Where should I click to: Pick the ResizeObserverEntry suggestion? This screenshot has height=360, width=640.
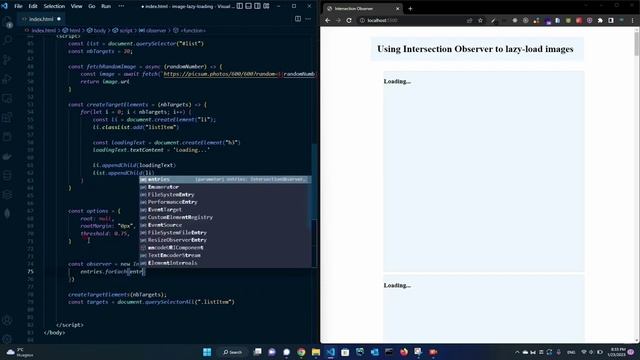[x=225, y=240]
